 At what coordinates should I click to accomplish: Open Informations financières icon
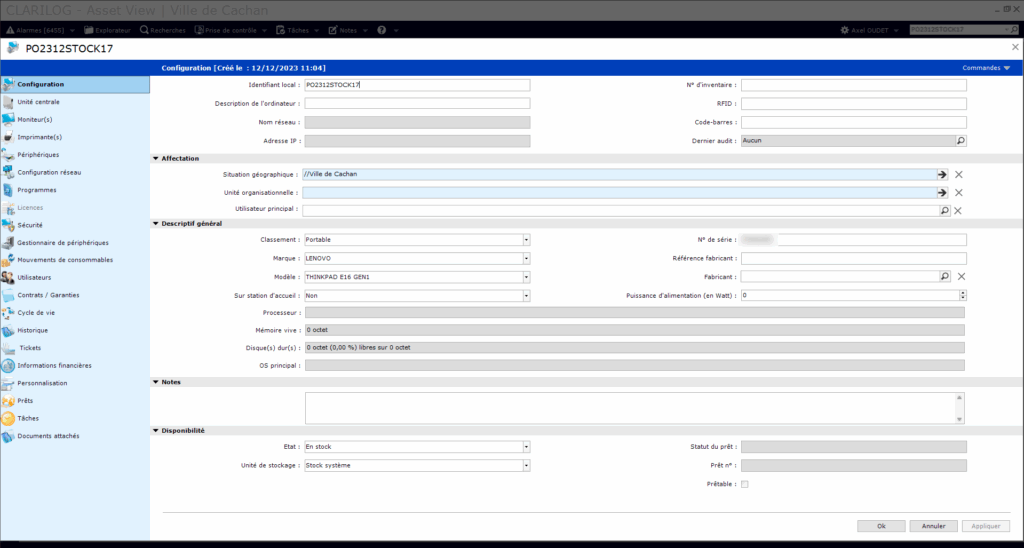pyautogui.click(x=8, y=366)
